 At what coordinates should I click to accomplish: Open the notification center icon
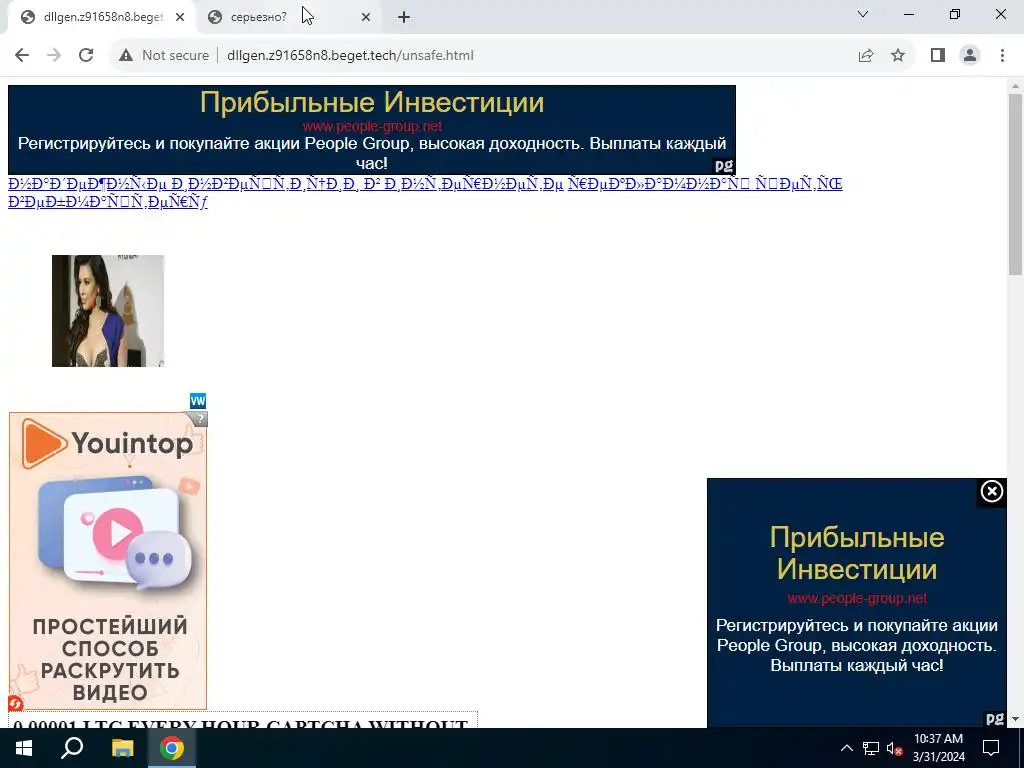991,748
